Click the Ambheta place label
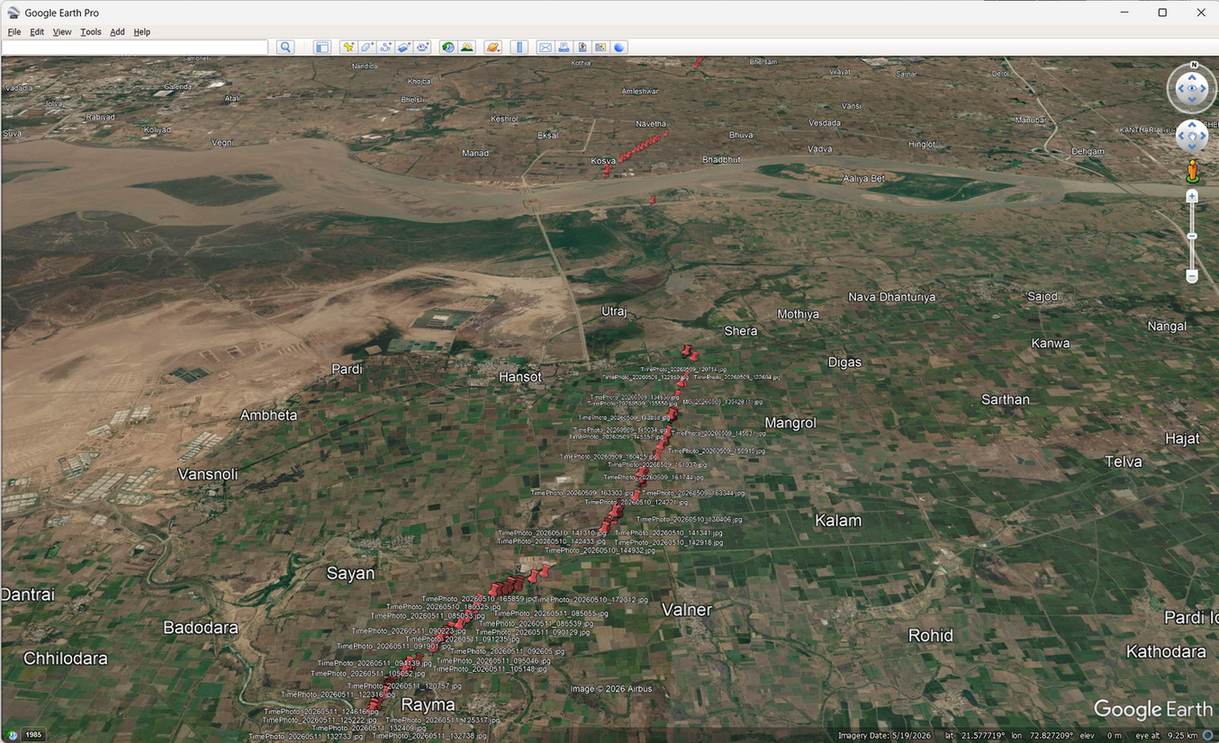This screenshot has height=743, width=1219. tap(269, 415)
